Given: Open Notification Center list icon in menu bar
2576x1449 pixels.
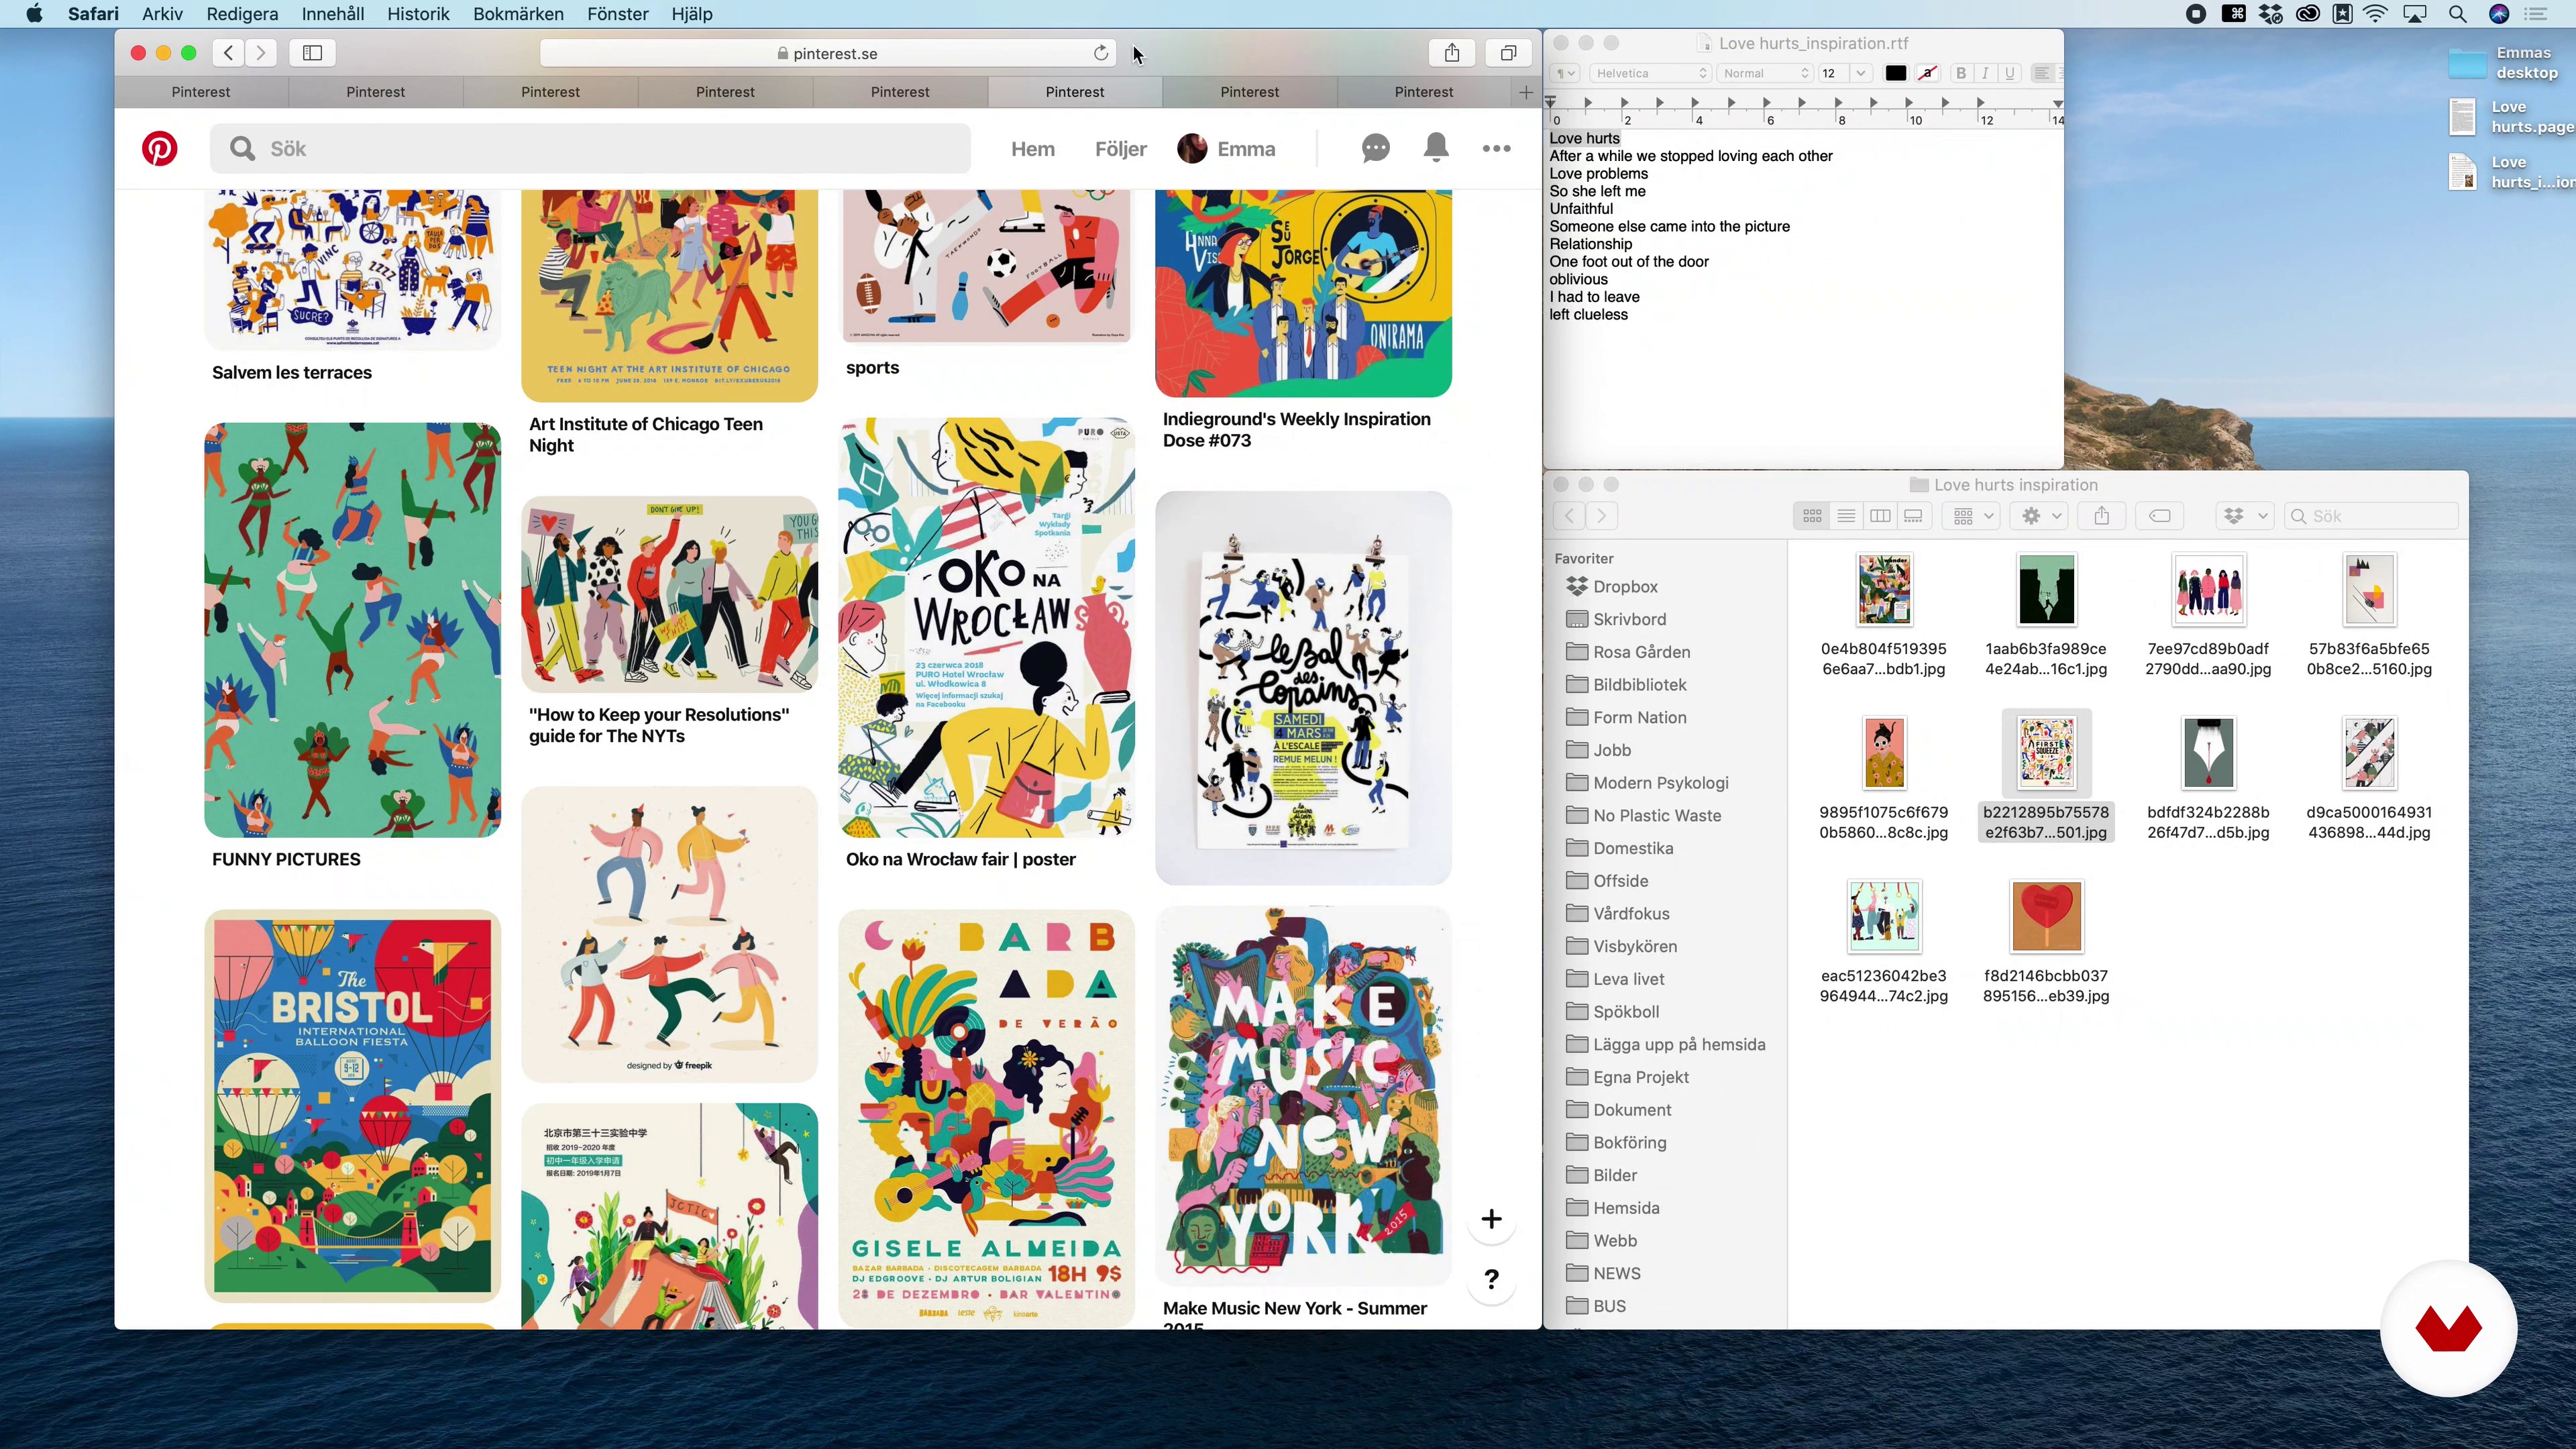Looking at the screenshot, I should [x=2536, y=14].
